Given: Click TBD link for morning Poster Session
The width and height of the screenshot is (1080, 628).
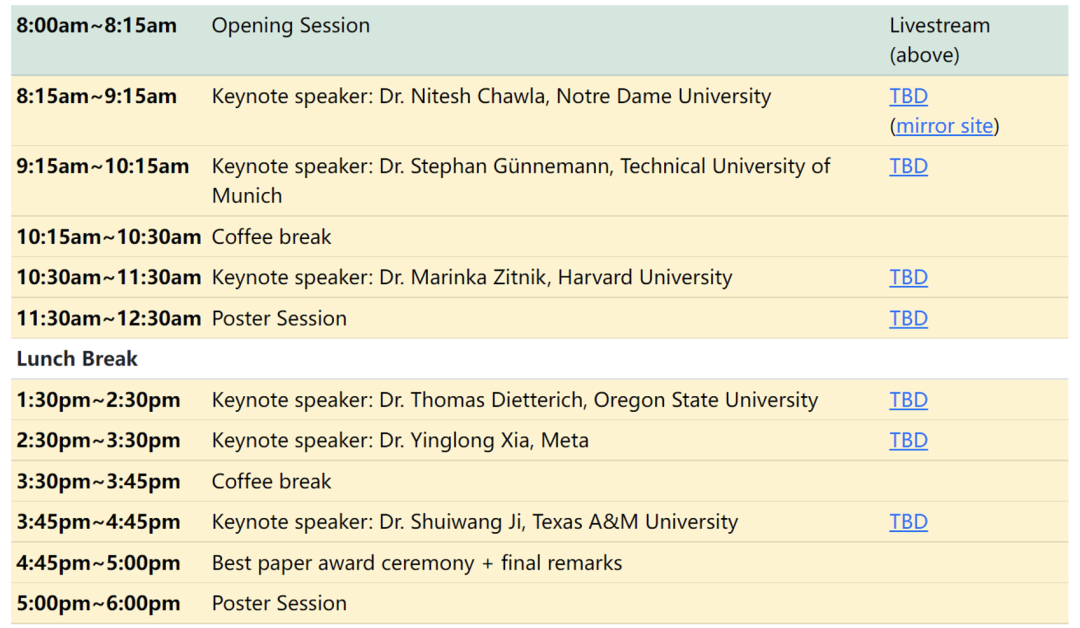Looking at the screenshot, I should (908, 319).
